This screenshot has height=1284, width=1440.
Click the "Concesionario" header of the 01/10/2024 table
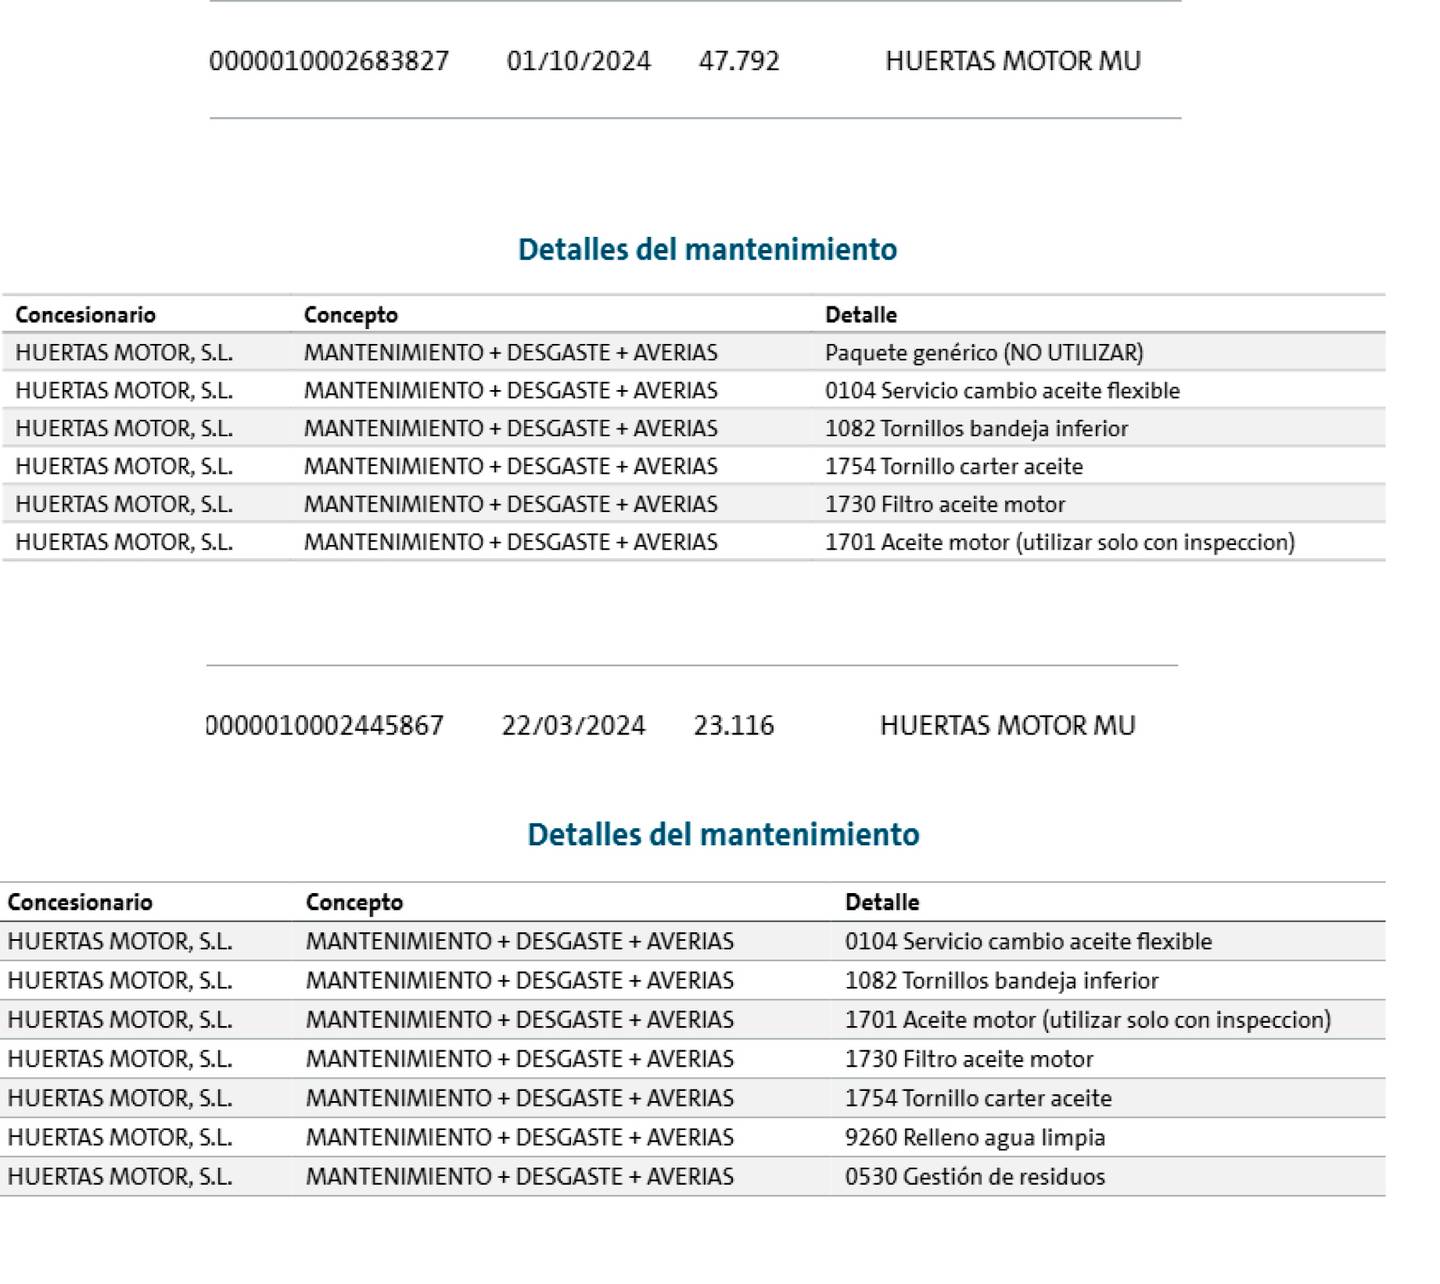[x=85, y=315]
